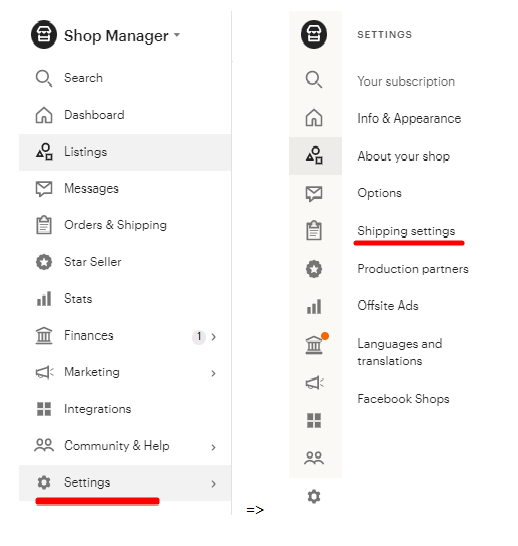Viewport: 518px width, 546px height.
Task: Open the Shop Manager dropdown arrow
Action: point(177,34)
